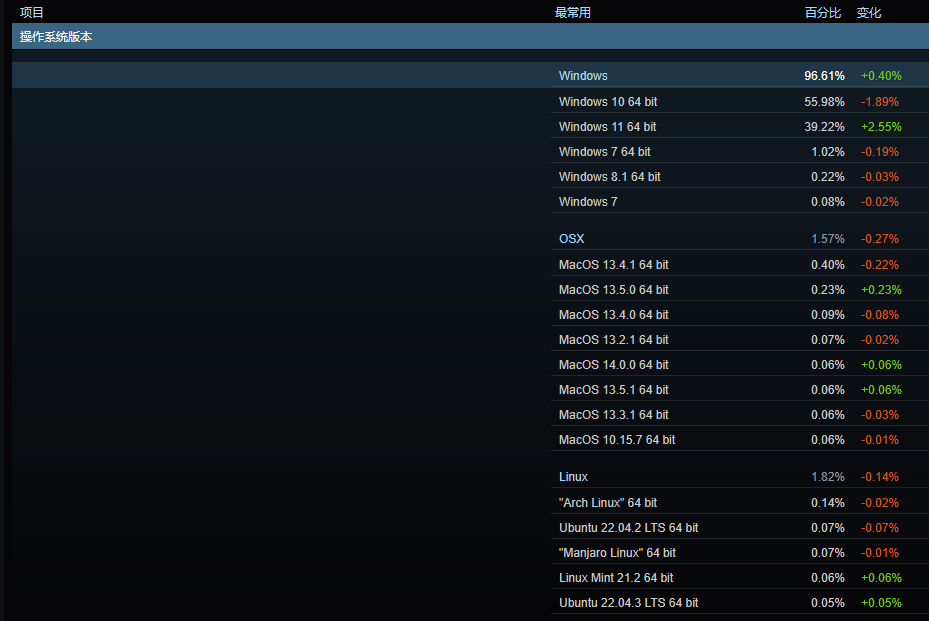
Task: Select Ubuntu 22.04.3 LTS 64 bit row
Action: [x=740, y=602]
